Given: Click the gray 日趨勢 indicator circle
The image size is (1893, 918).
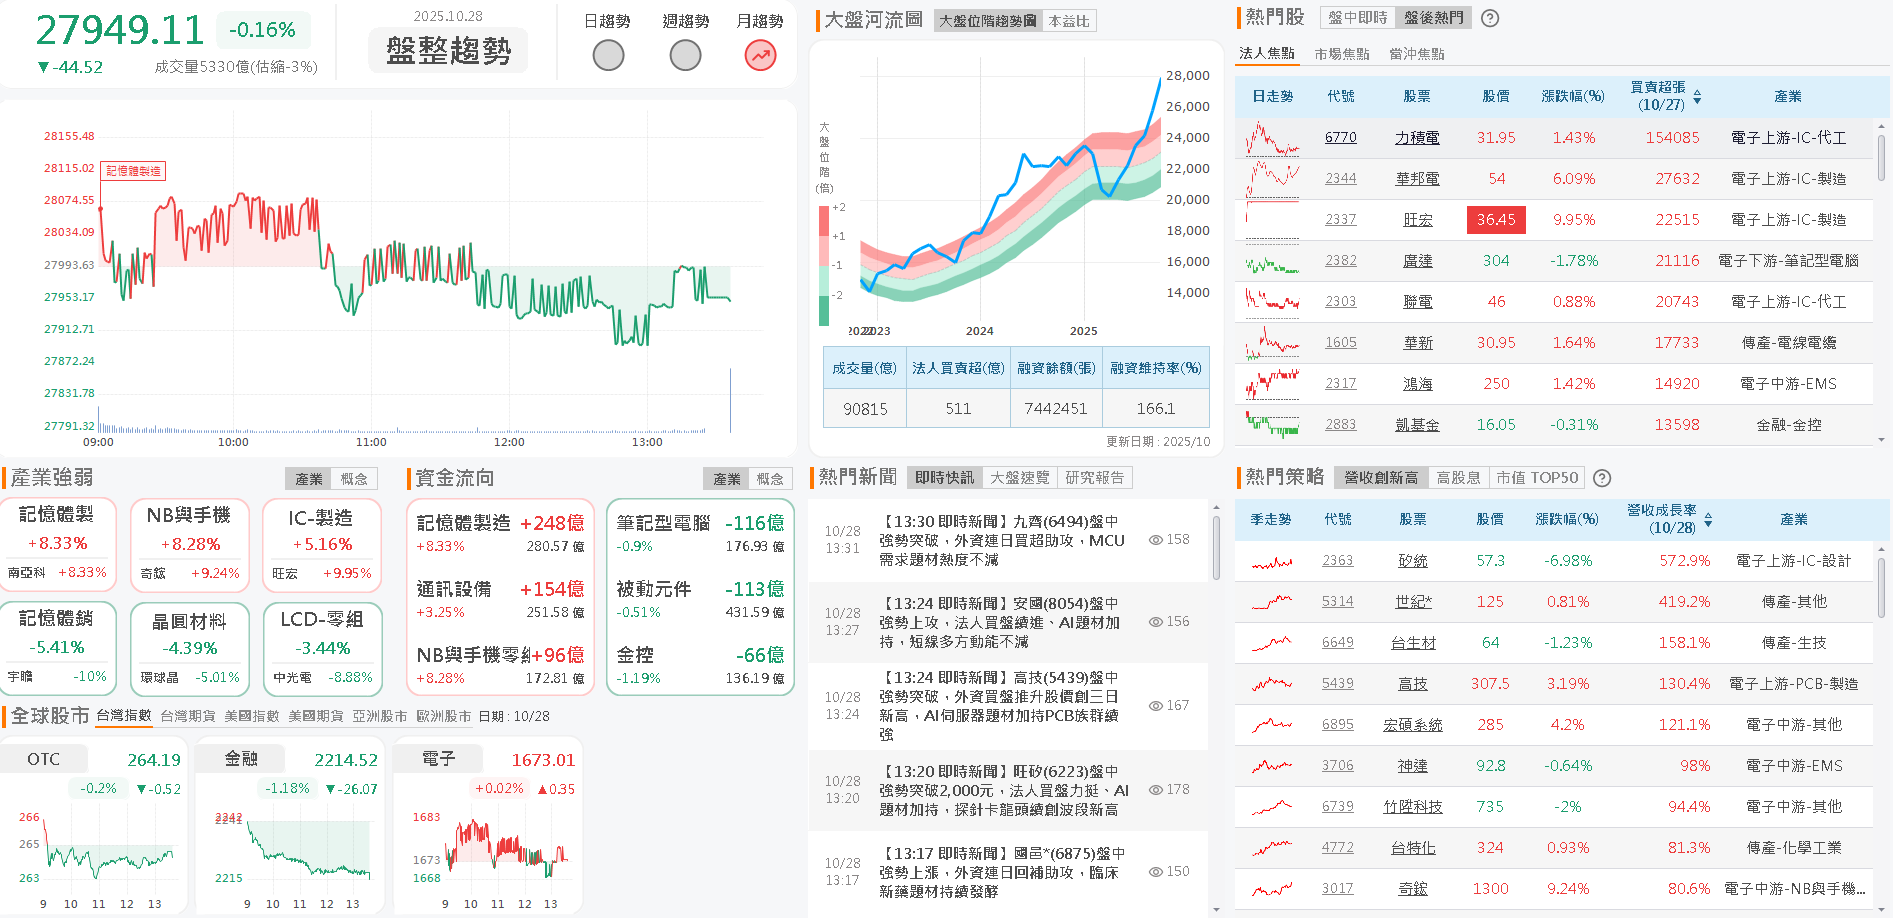Looking at the screenshot, I should 608,56.
